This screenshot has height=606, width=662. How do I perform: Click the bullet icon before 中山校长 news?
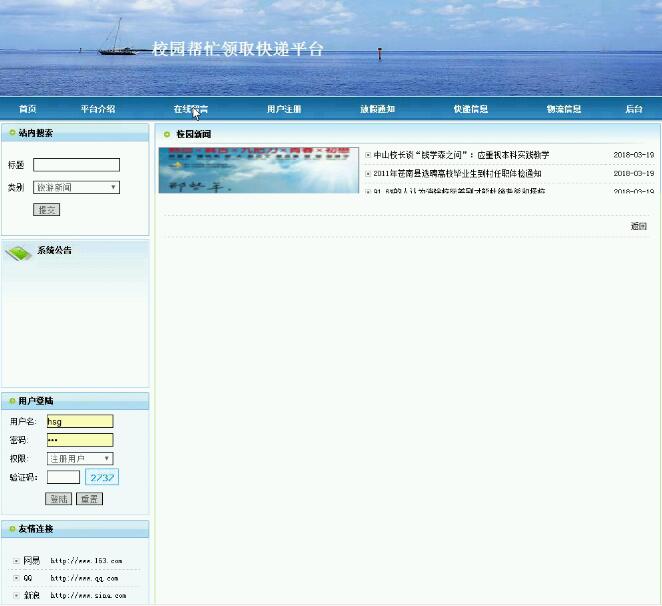pyautogui.click(x=368, y=155)
